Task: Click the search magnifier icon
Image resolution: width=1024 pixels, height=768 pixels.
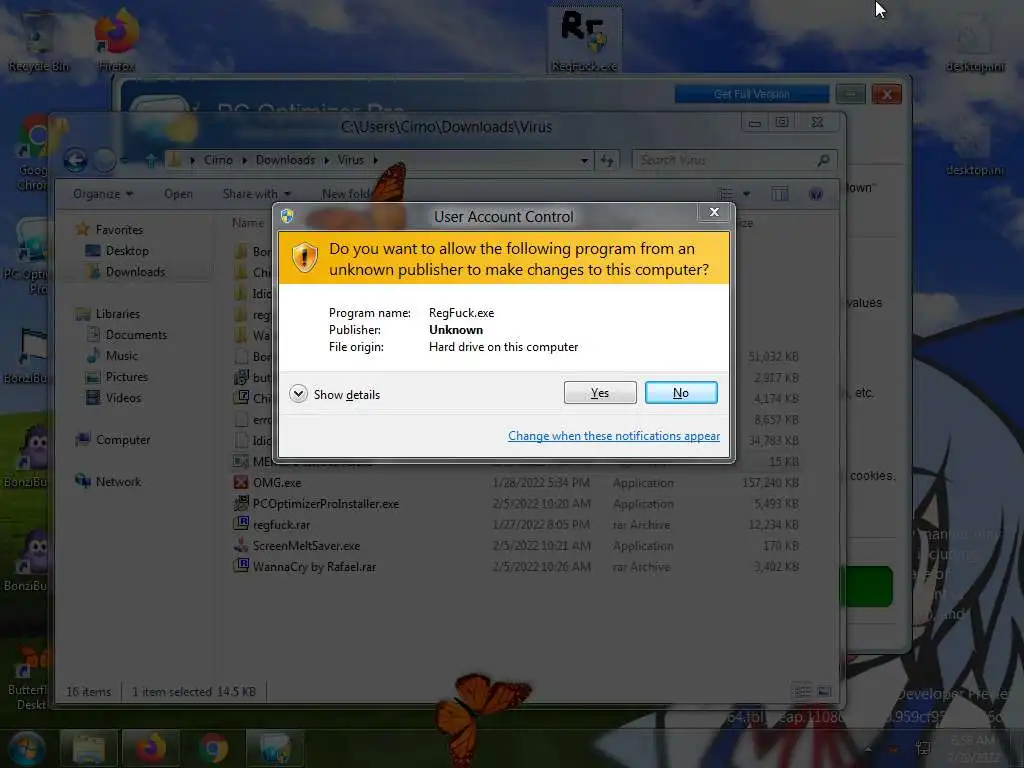Action: pyautogui.click(x=824, y=160)
